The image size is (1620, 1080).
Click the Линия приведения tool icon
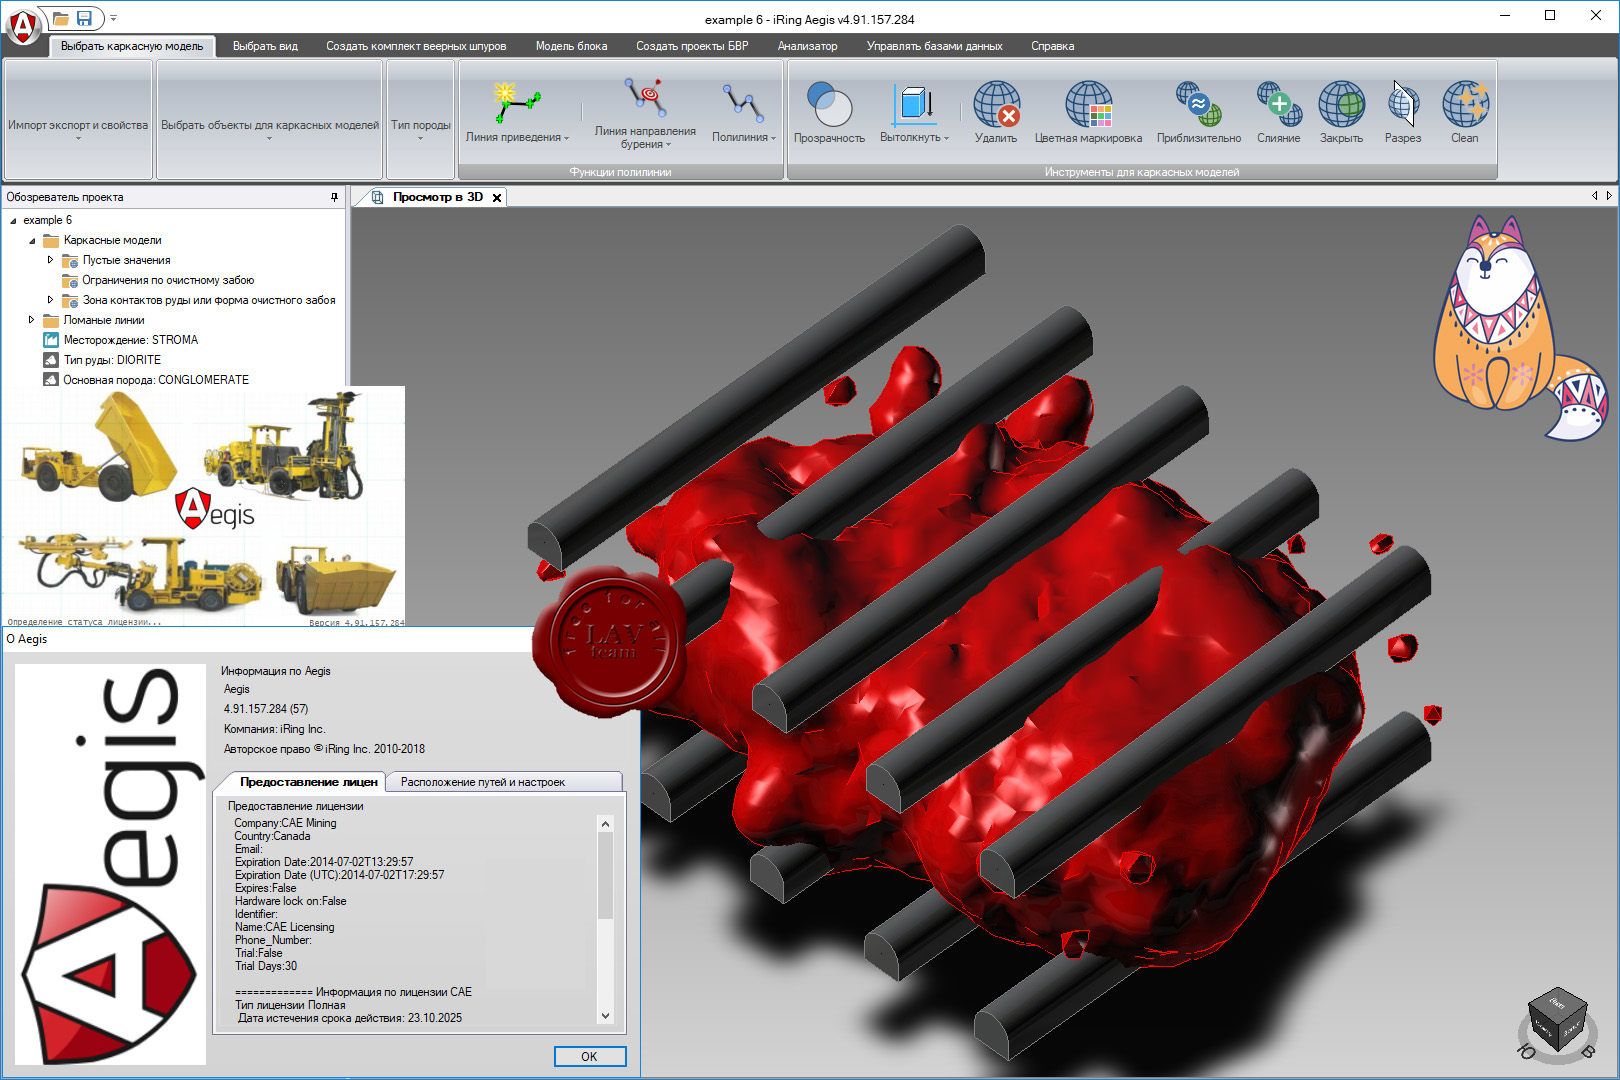point(517,102)
